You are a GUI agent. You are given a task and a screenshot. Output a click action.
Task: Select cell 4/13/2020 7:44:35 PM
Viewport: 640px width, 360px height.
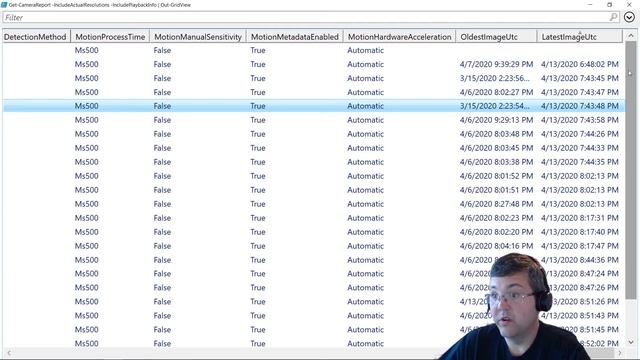[x=580, y=162]
